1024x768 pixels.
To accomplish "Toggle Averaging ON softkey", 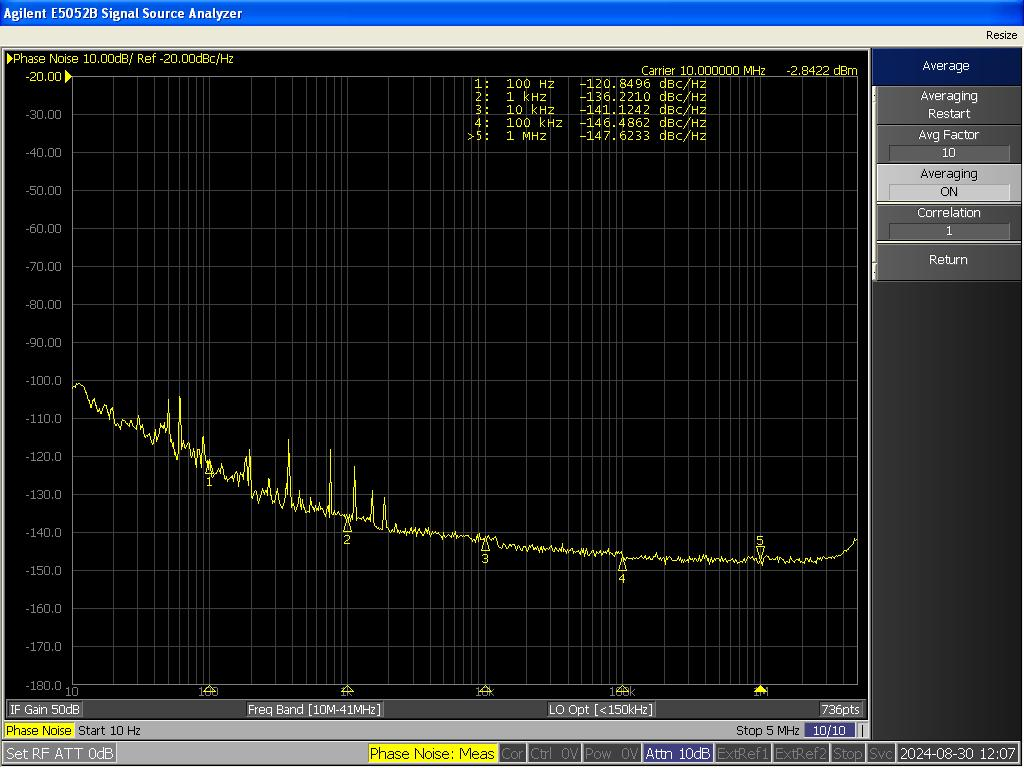I will click(x=948, y=183).
